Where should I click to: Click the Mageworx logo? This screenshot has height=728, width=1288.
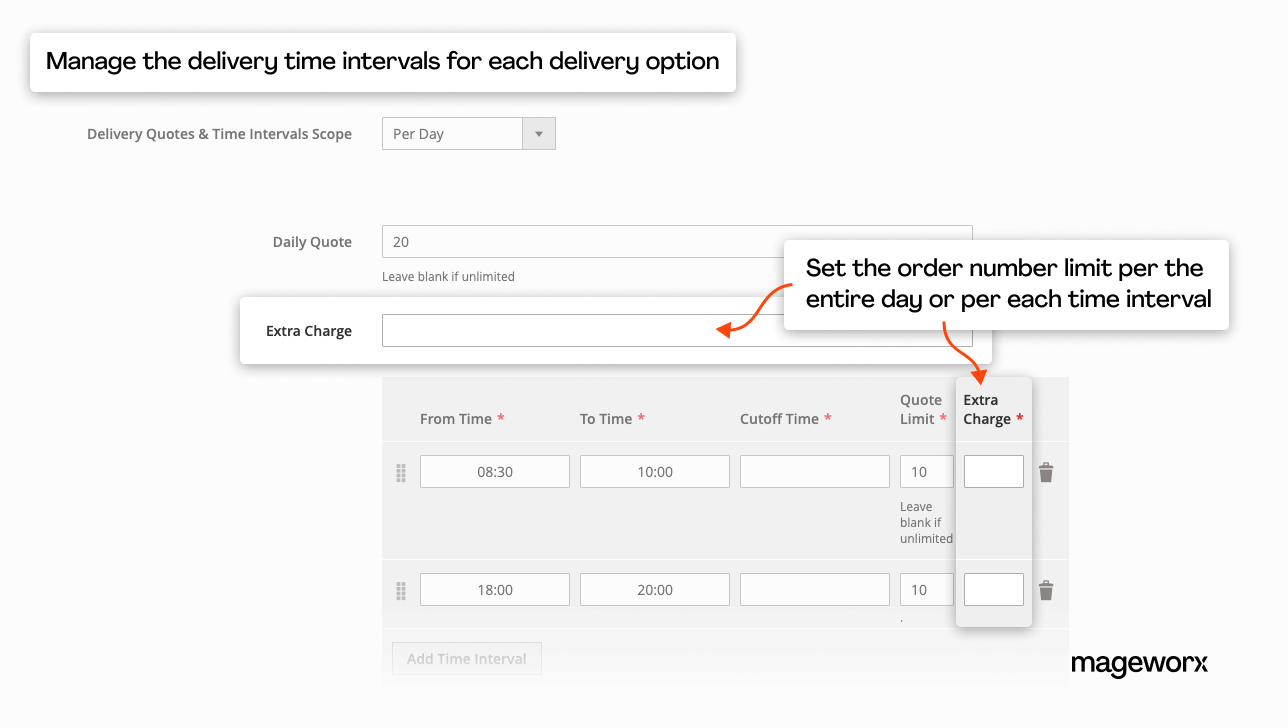(1139, 663)
